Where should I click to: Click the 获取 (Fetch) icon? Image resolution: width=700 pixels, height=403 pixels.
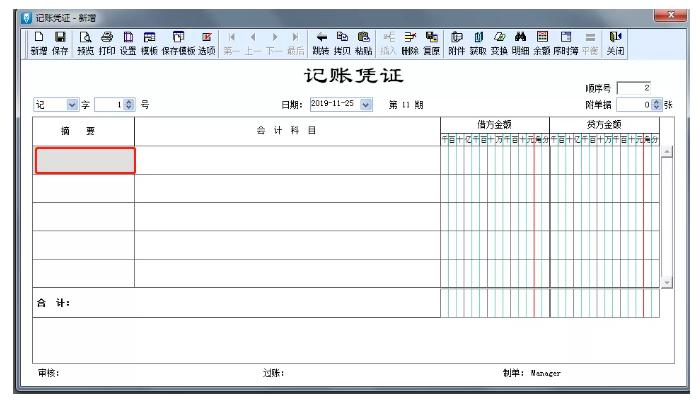[x=478, y=43]
